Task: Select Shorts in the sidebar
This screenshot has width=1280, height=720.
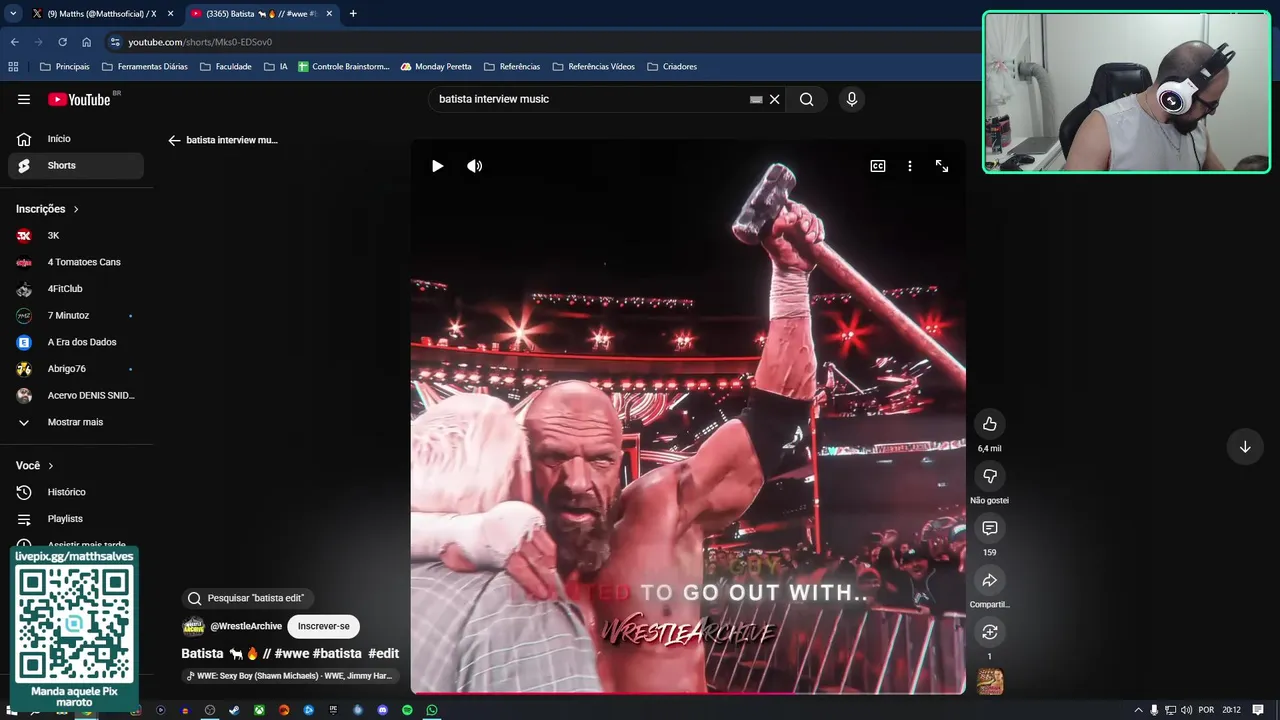Action: pyautogui.click(x=76, y=165)
